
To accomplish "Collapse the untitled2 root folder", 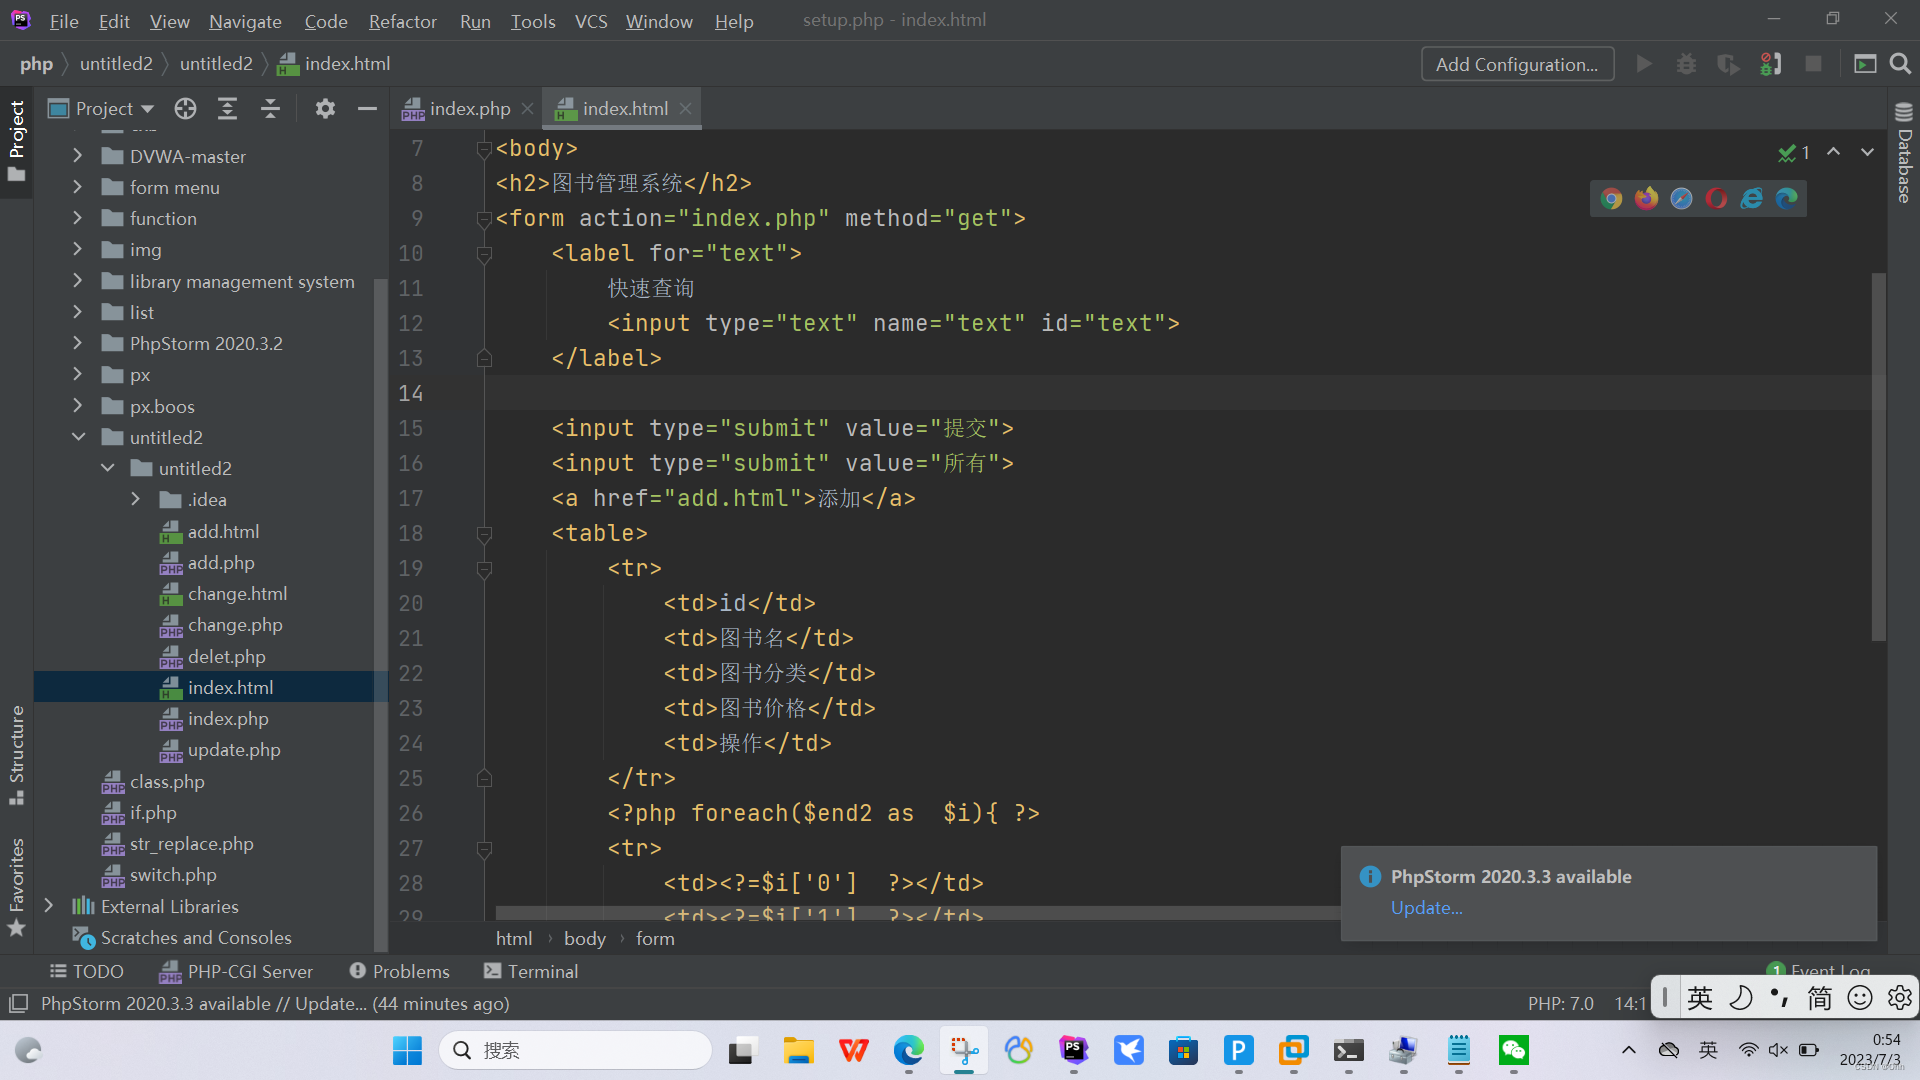I will [78, 437].
